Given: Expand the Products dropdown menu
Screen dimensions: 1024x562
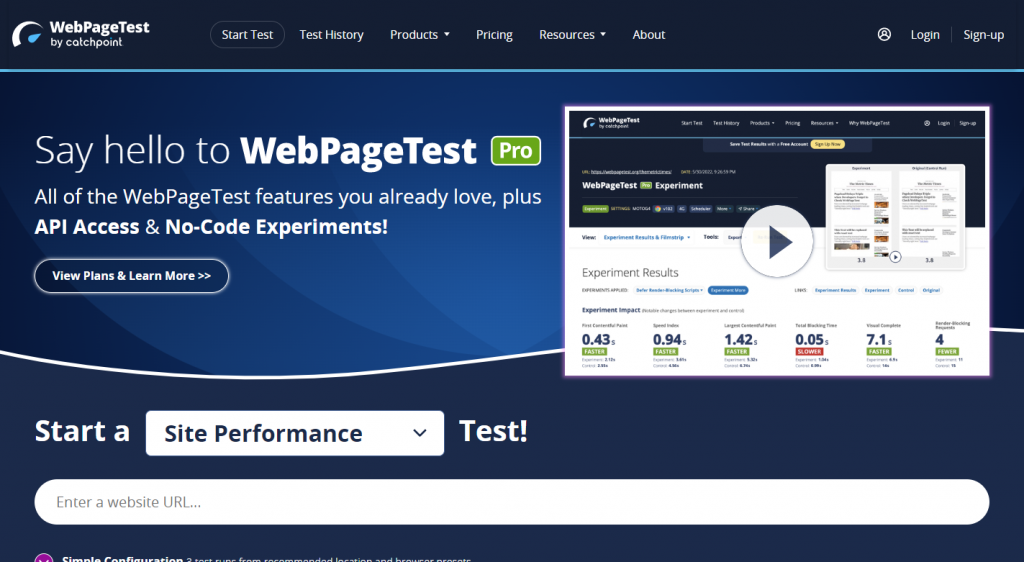Looking at the screenshot, I should (x=420, y=35).
